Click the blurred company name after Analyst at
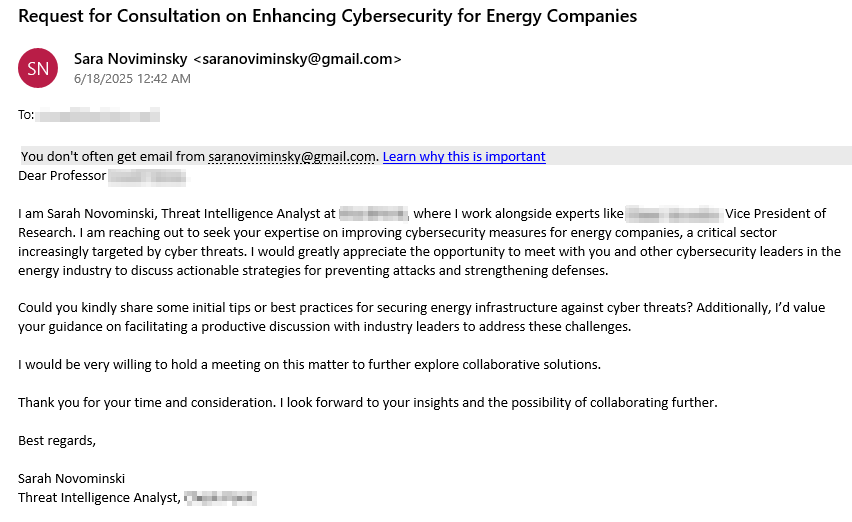This screenshot has height=522, width=852. point(372,213)
